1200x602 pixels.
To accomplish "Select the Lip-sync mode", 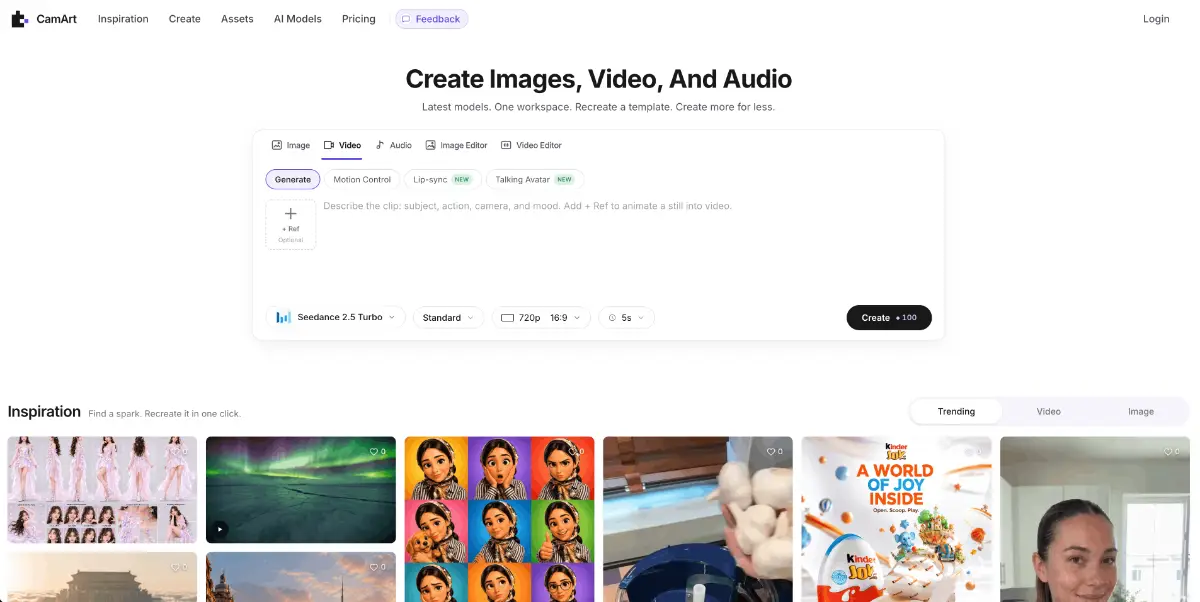I will [442, 179].
